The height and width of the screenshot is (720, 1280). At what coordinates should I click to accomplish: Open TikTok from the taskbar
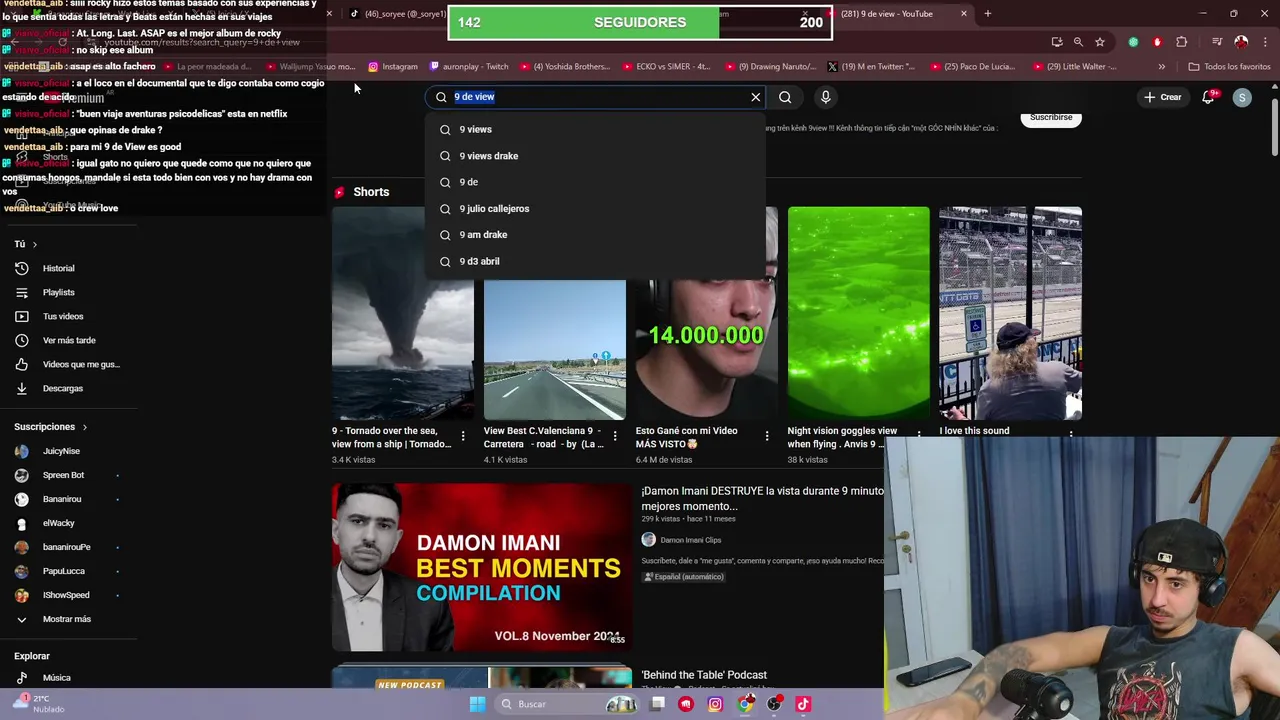point(803,704)
